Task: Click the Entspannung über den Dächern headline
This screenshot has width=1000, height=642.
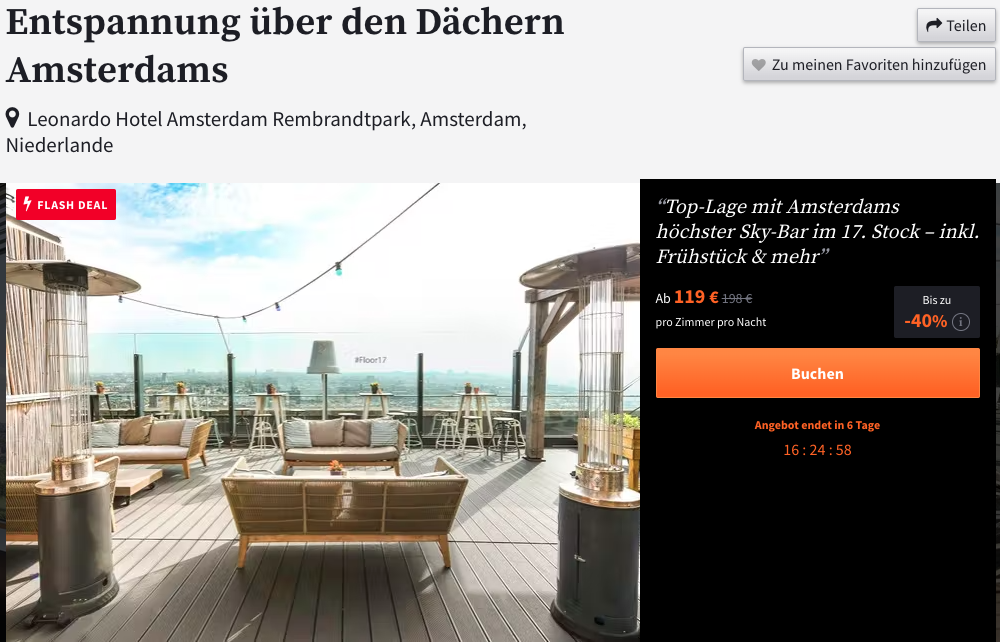Action: pos(285,46)
